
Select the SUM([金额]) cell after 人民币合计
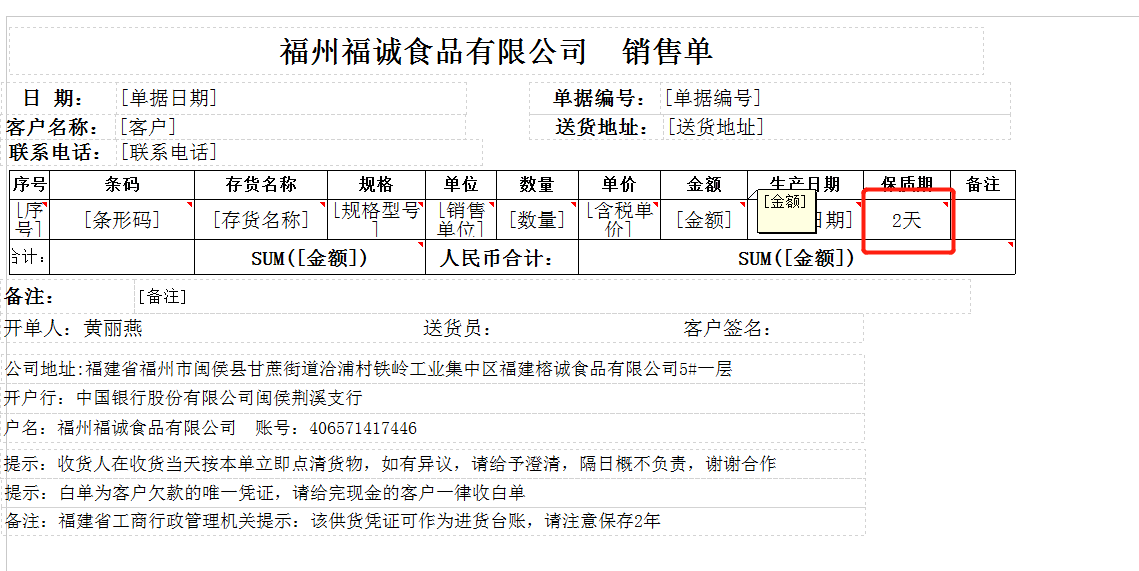pyautogui.click(x=796, y=257)
